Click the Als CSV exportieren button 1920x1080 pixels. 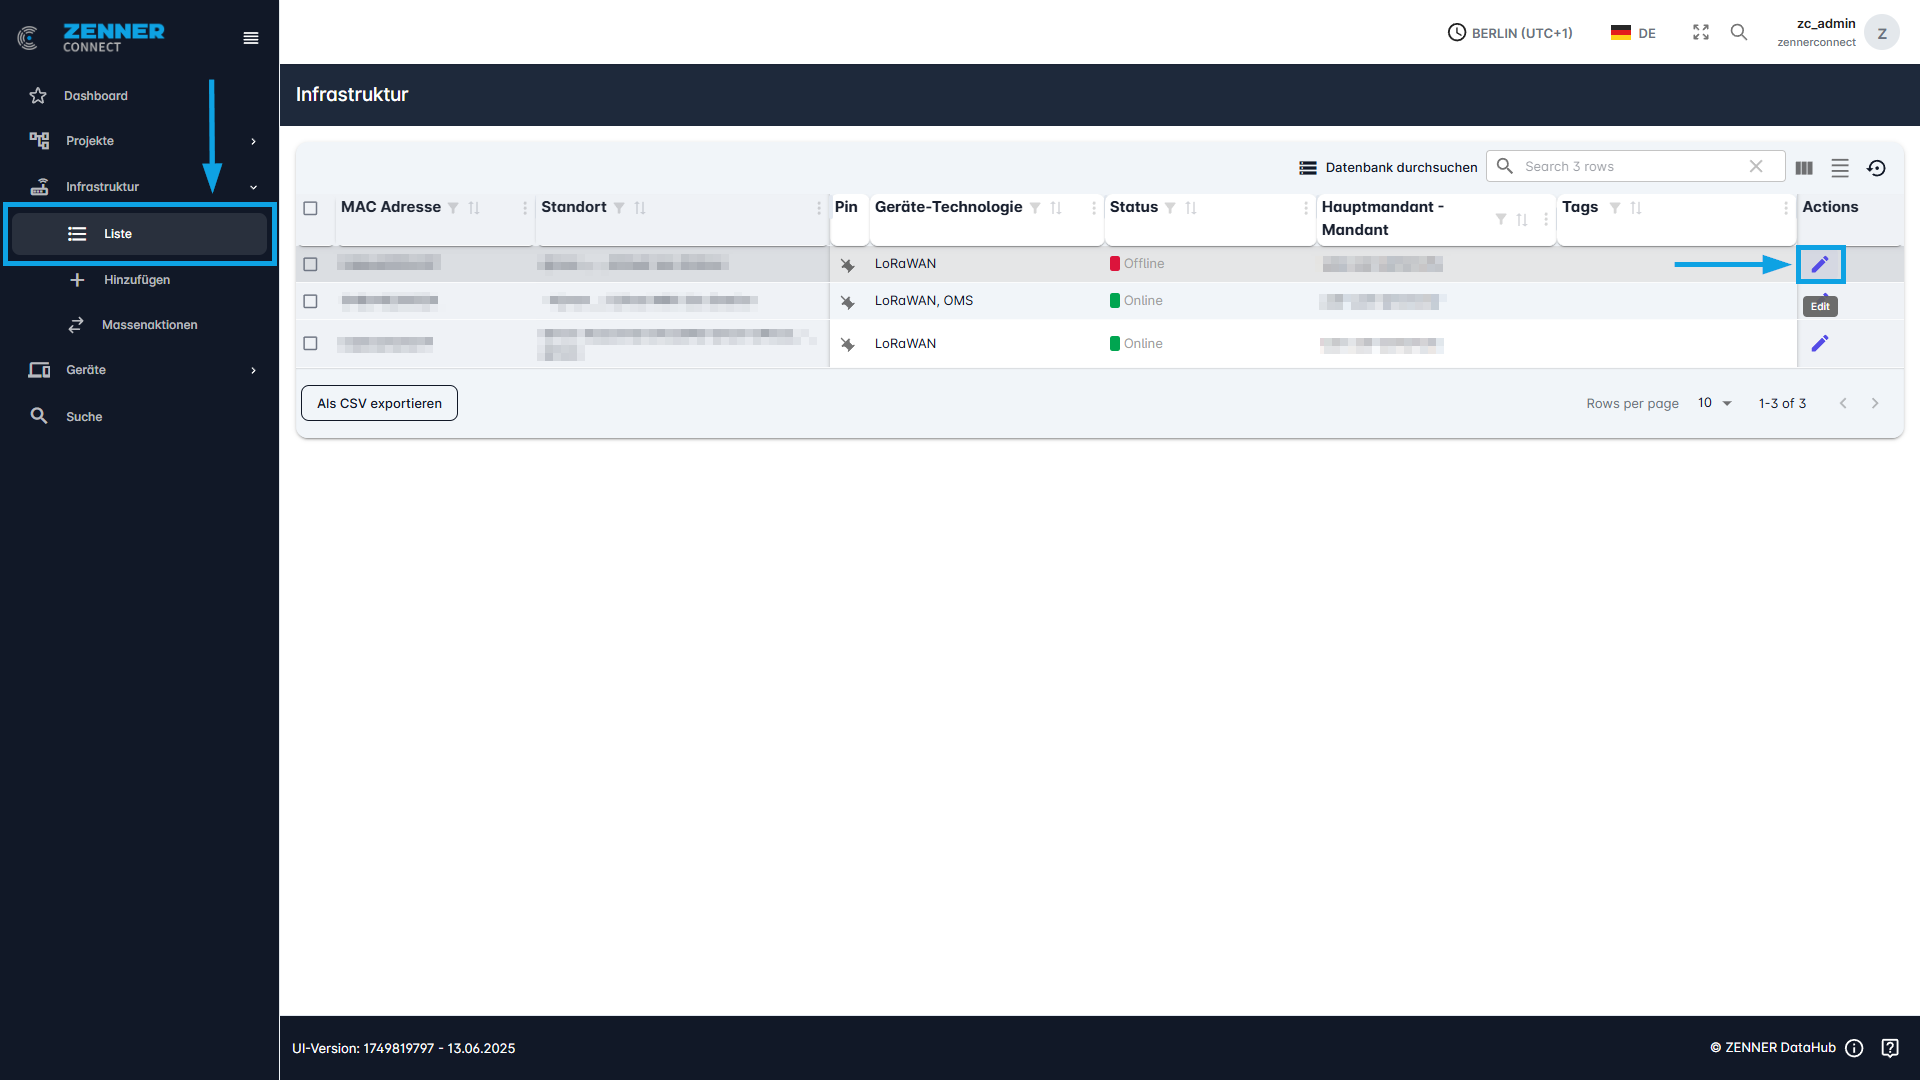tap(379, 403)
